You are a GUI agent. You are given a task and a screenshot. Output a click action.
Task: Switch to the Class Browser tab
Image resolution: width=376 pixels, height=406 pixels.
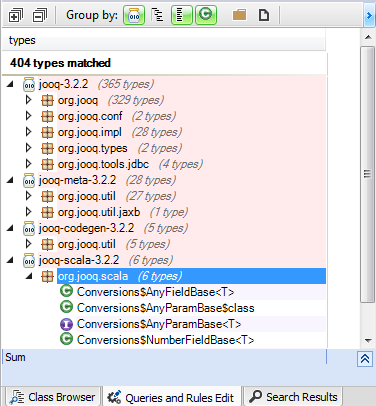[x=53, y=397]
